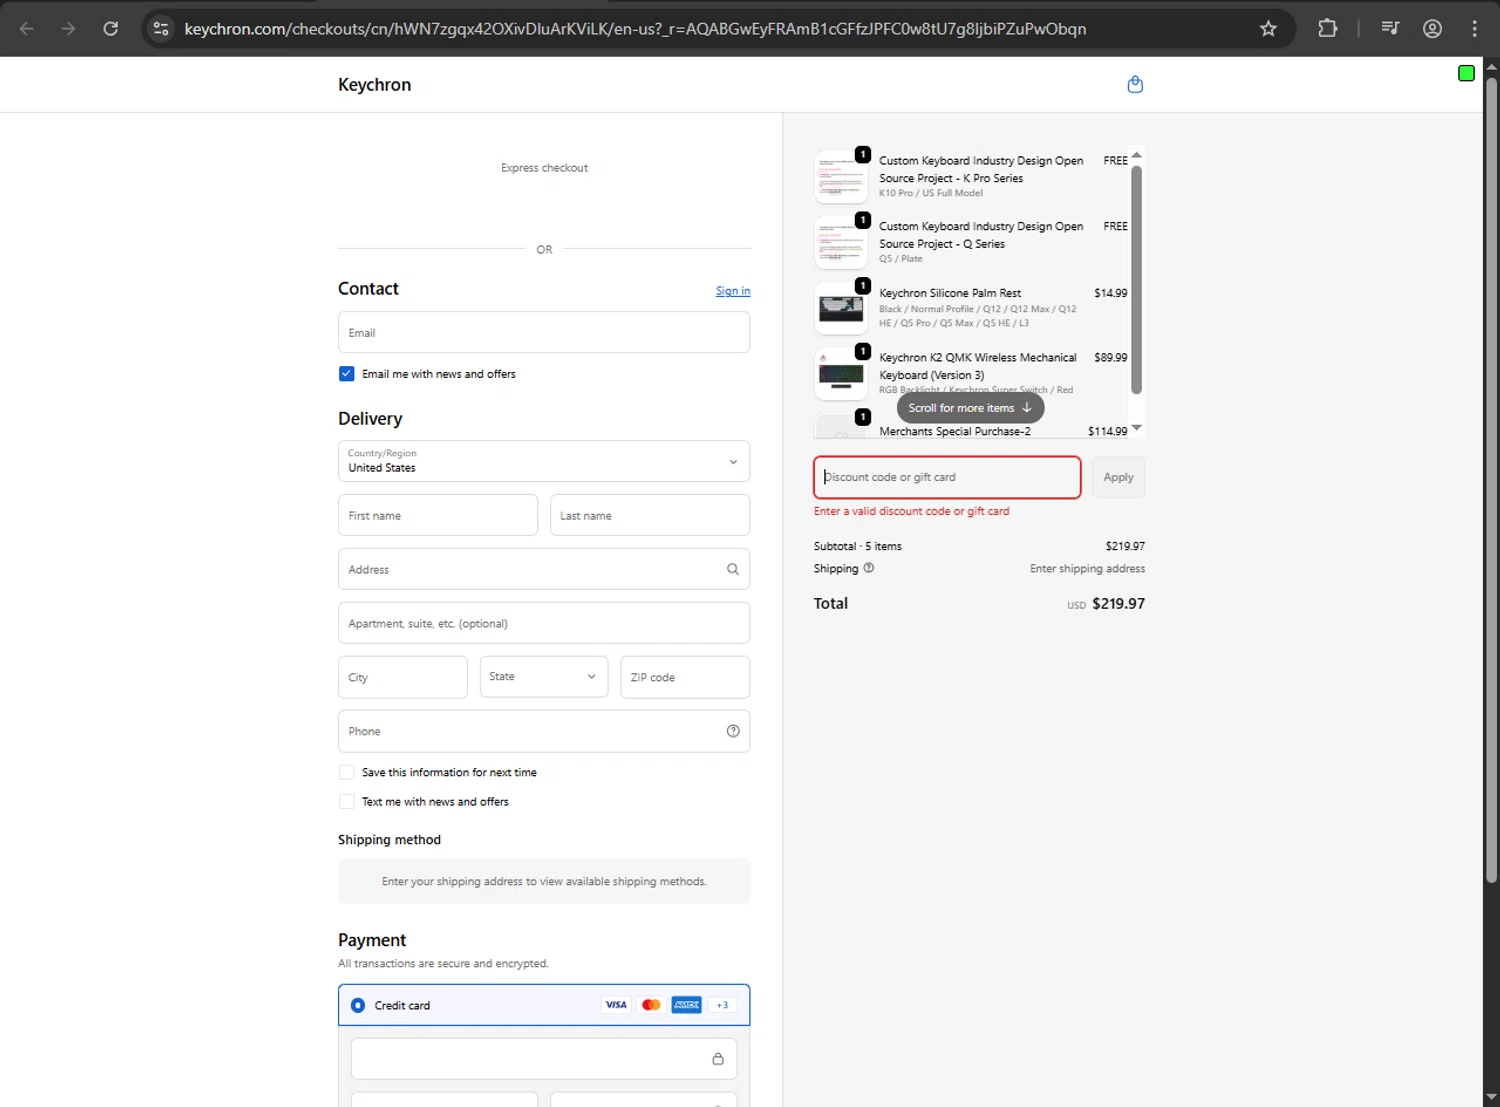Image resolution: width=1500 pixels, height=1107 pixels.
Task: Click the browser URL address bar
Action: pyautogui.click(x=635, y=29)
